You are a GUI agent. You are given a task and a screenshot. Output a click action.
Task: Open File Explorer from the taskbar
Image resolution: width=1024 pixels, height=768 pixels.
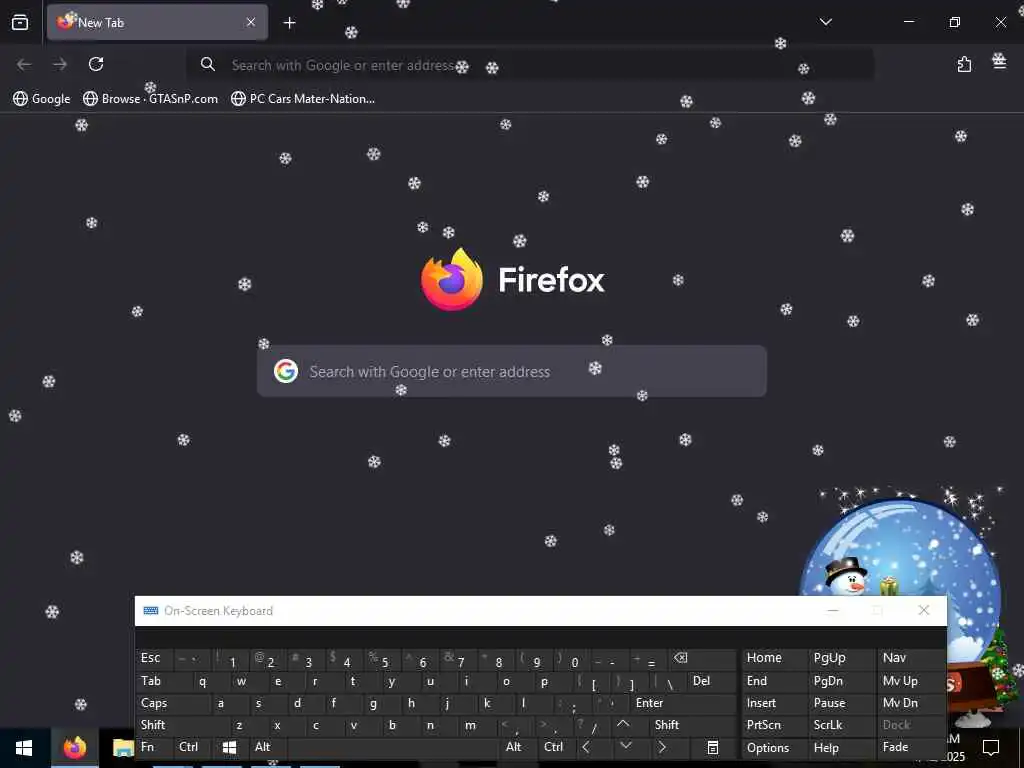pos(122,748)
